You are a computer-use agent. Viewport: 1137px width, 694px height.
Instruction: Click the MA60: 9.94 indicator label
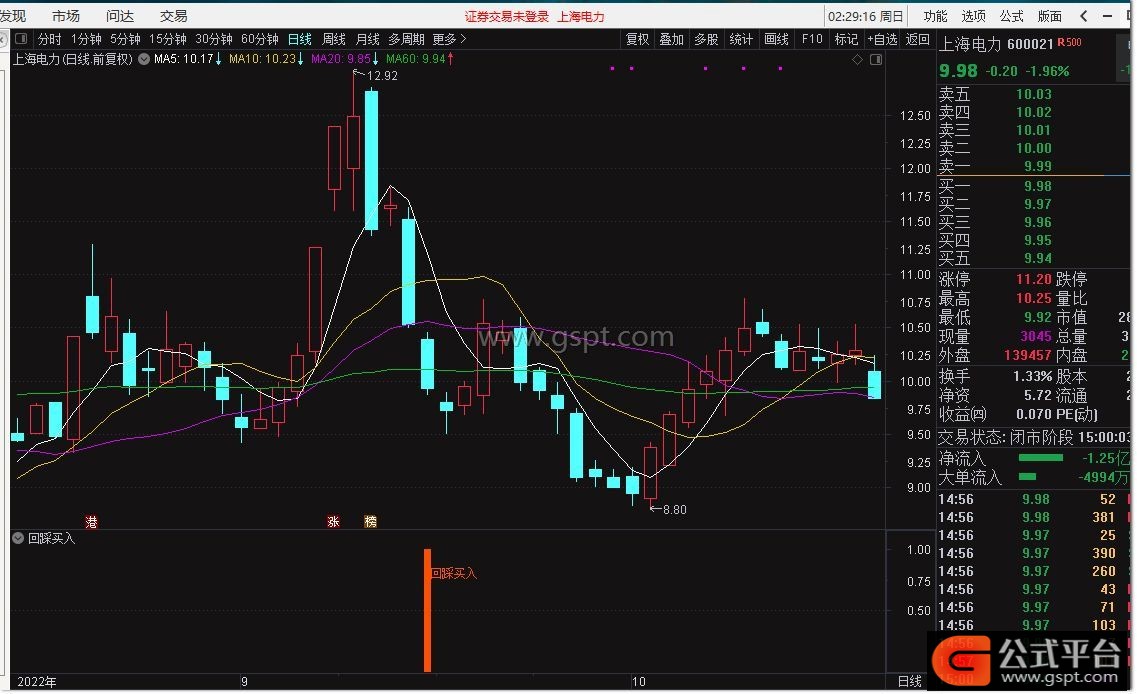pos(420,59)
